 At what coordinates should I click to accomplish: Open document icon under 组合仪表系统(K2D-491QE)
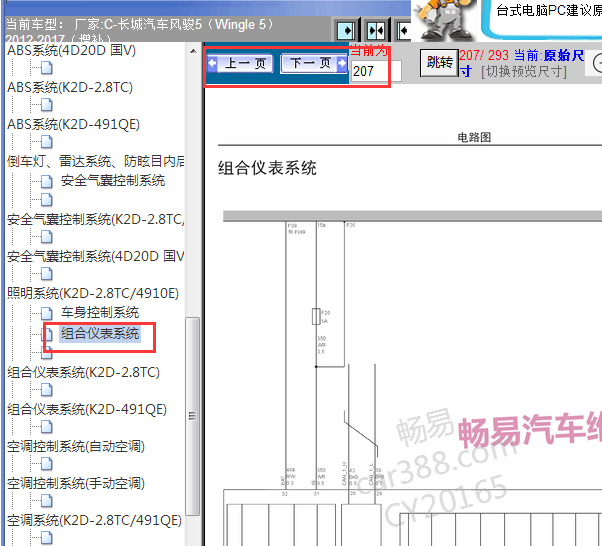pos(47,427)
